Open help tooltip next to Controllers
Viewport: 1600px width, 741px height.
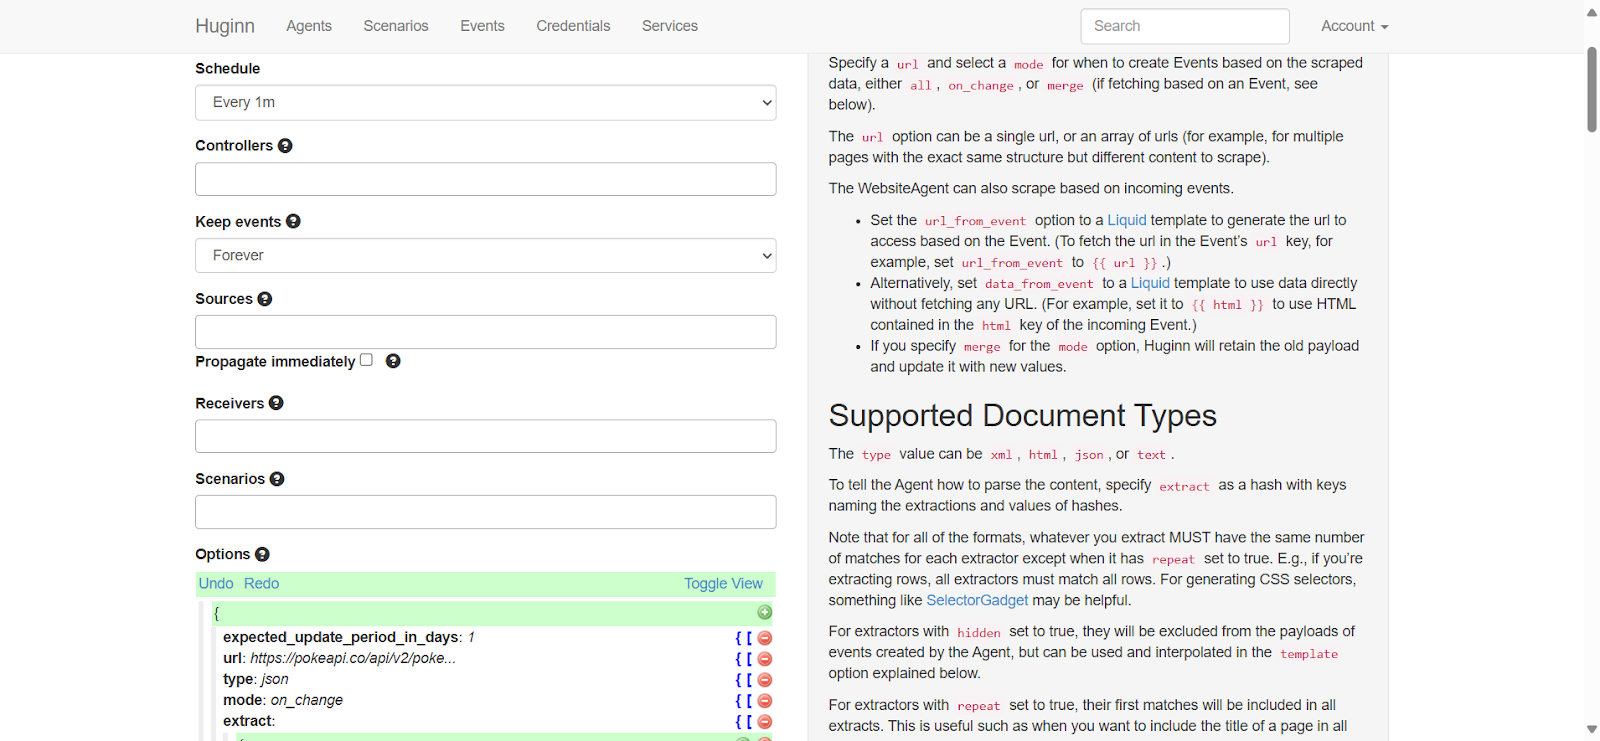[285, 146]
